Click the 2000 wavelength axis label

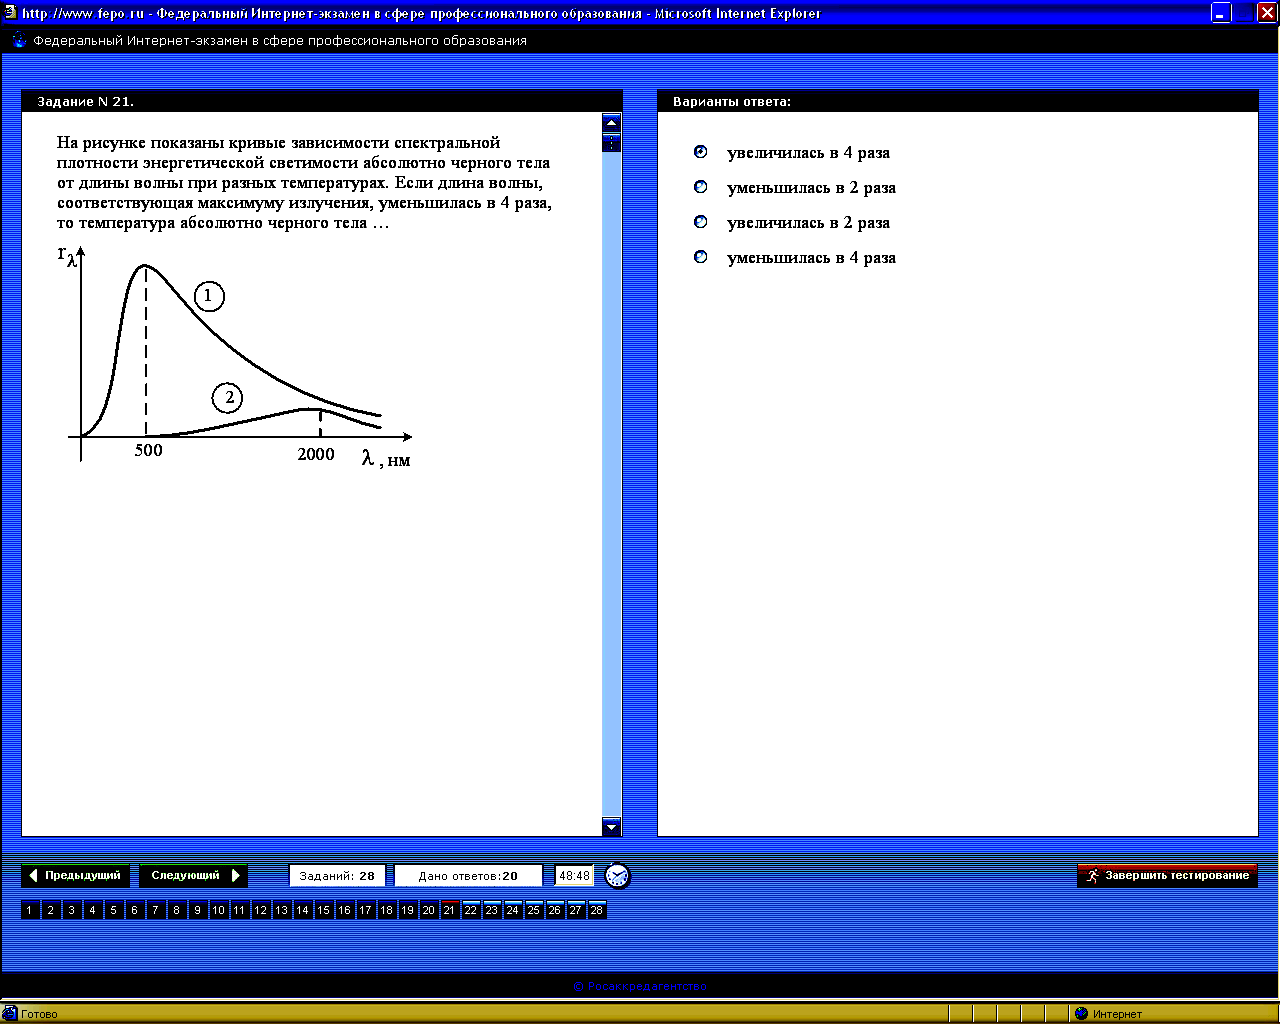click(x=316, y=454)
